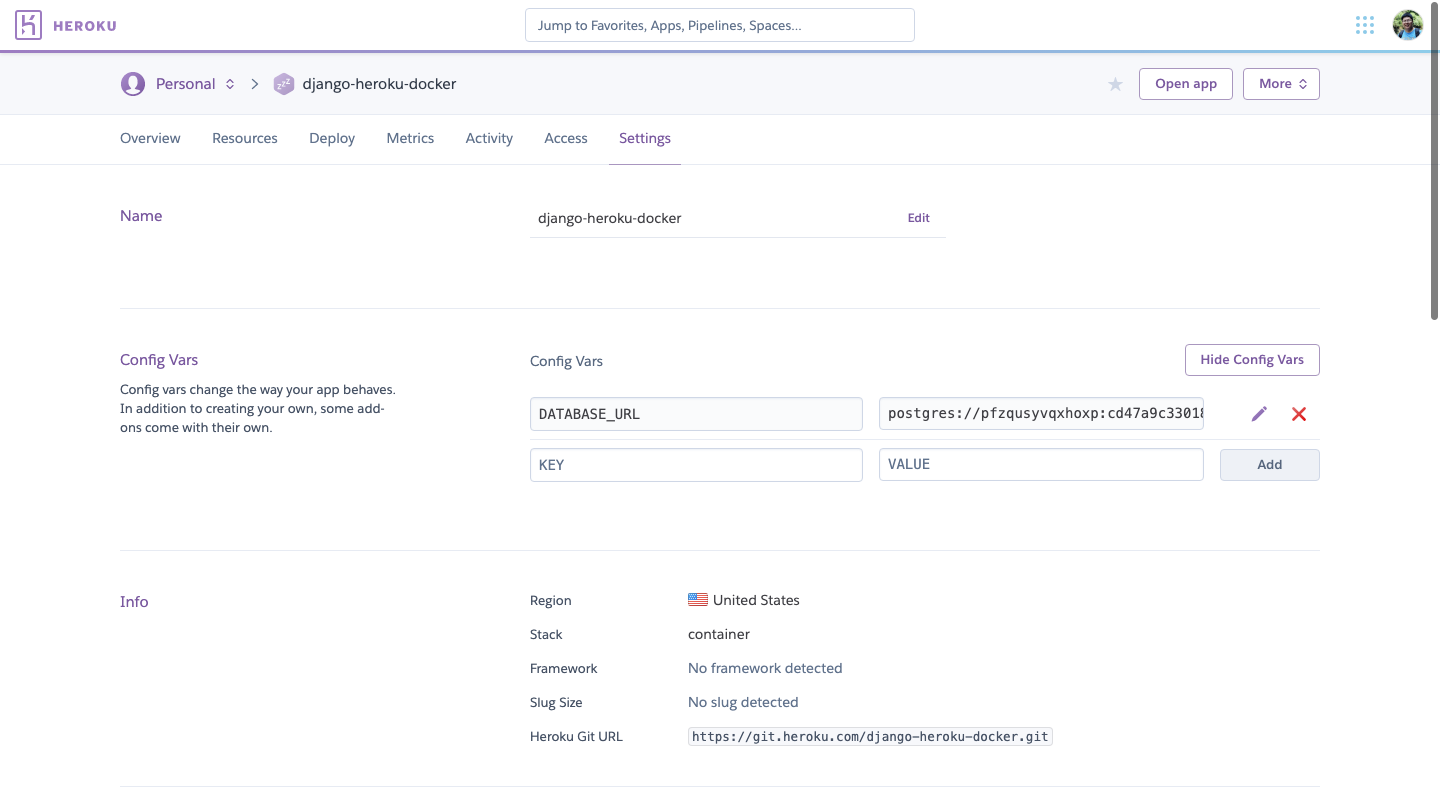Click the Info section heading

134,602
